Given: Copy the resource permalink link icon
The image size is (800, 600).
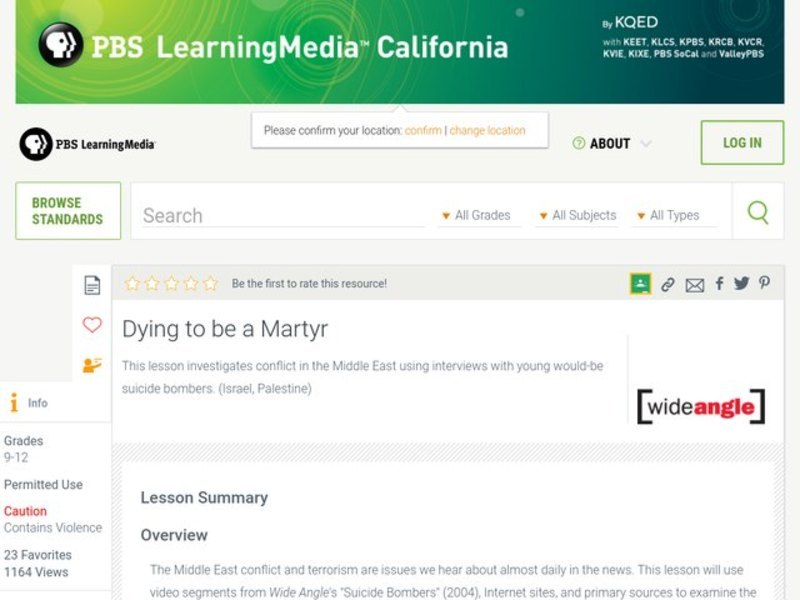Looking at the screenshot, I should (671, 284).
